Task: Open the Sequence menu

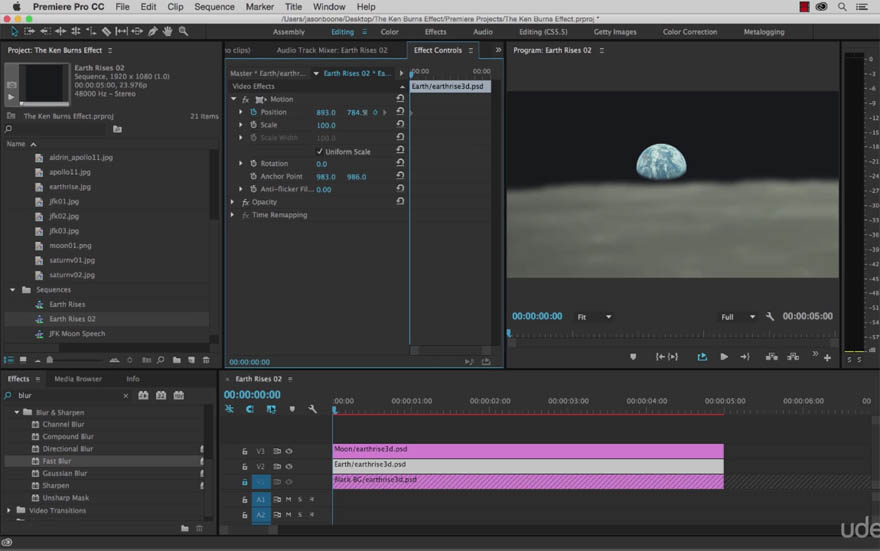Action: (214, 7)
